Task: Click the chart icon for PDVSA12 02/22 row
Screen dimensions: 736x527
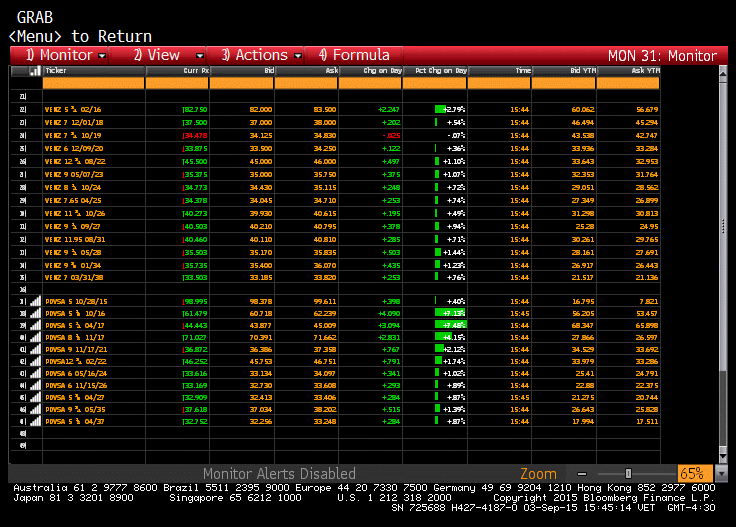Action: tap(35, 361)
